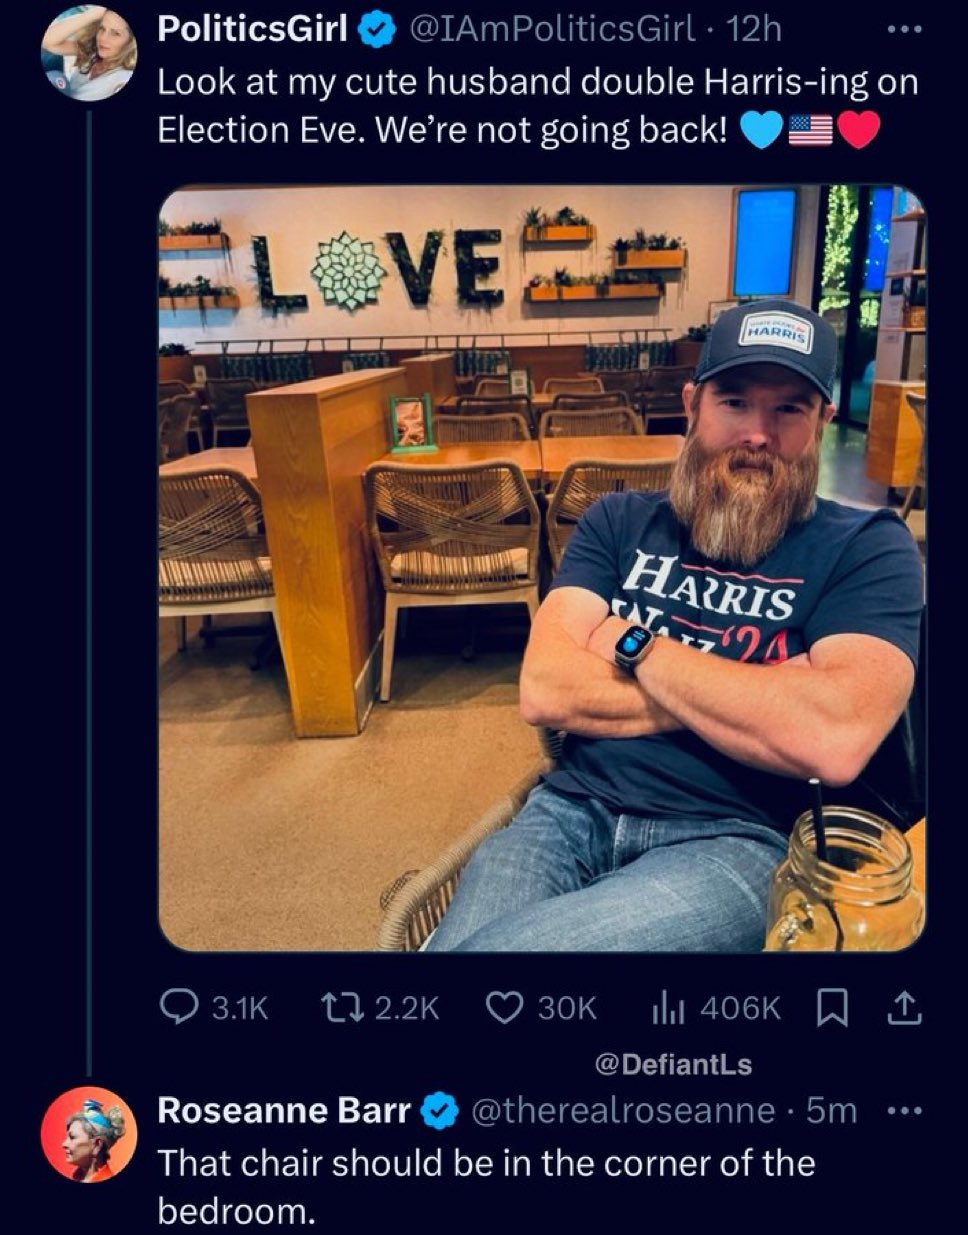
Task: Open the reply icon with 3.1K comments
Action: point(181,1007)
